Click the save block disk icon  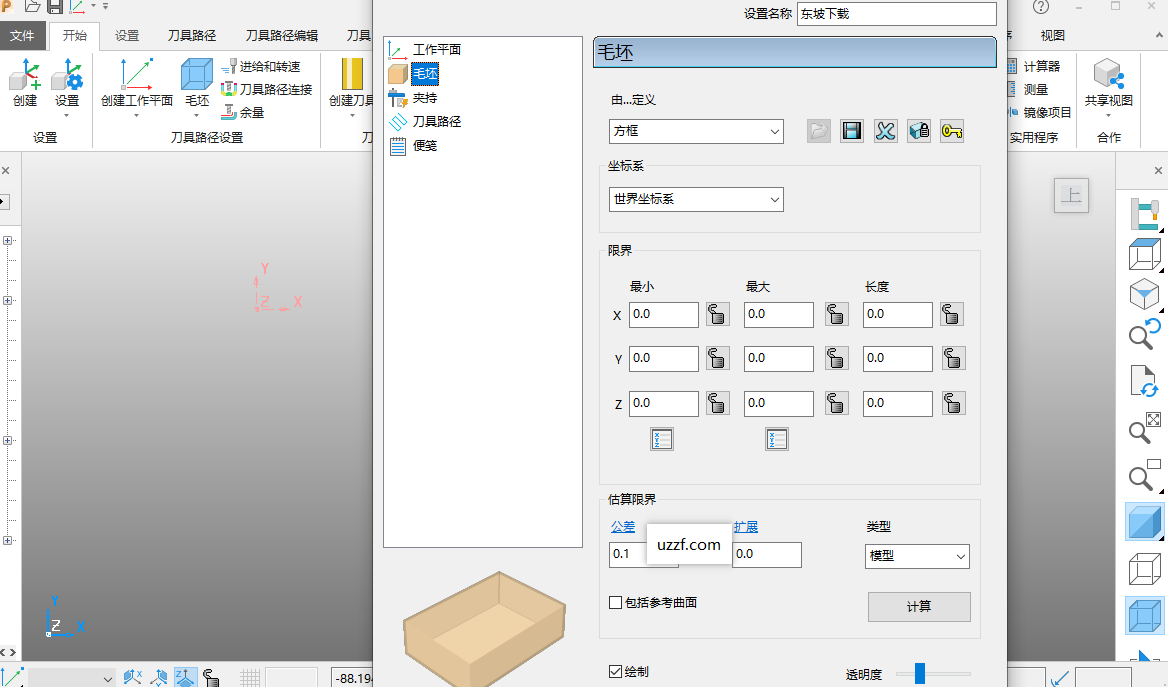(x=852, y=131)
